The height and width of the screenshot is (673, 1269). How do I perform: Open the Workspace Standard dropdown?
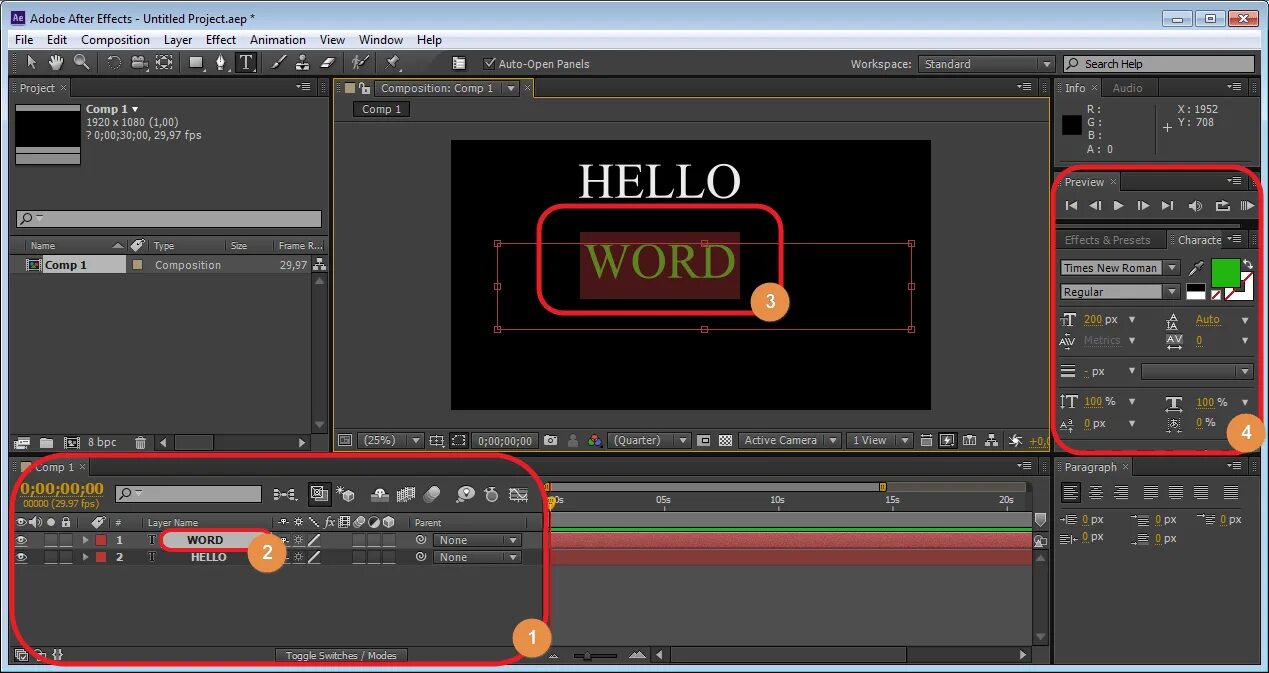tap(987, 64)
